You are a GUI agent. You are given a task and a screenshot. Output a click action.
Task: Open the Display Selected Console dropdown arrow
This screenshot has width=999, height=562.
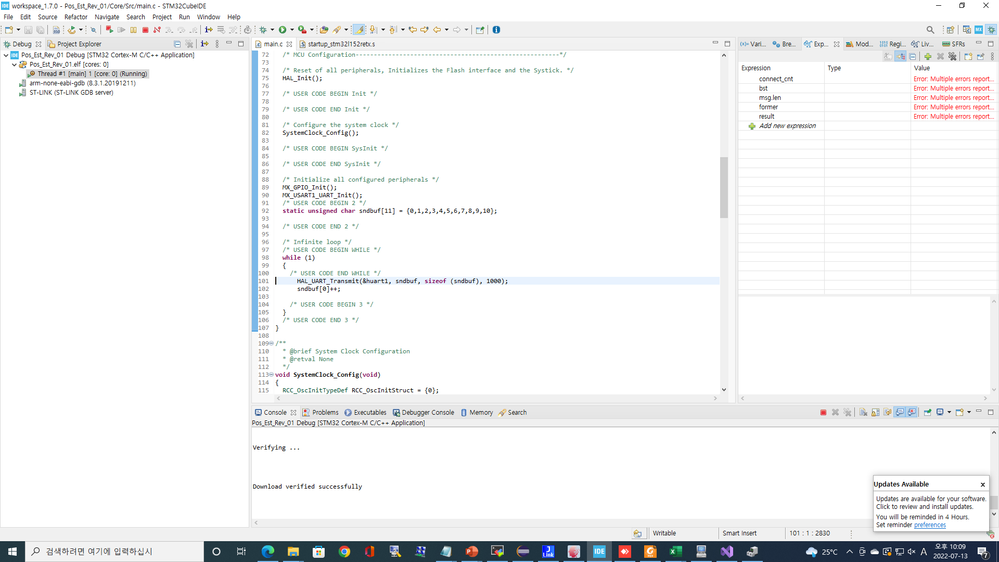click(x=949, y=412)
